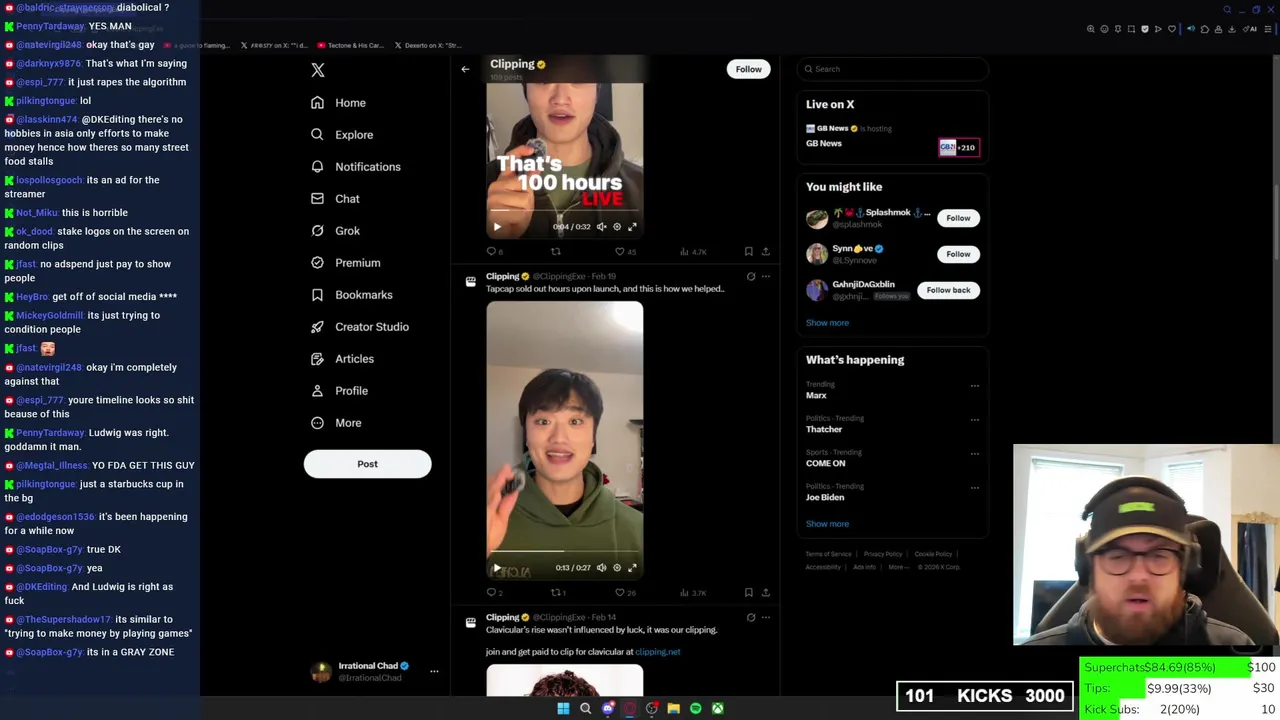The width and height of the screenshot is (1280, 720).
Task: Open settings of the 0:27 video
Action: coord(617,568)
